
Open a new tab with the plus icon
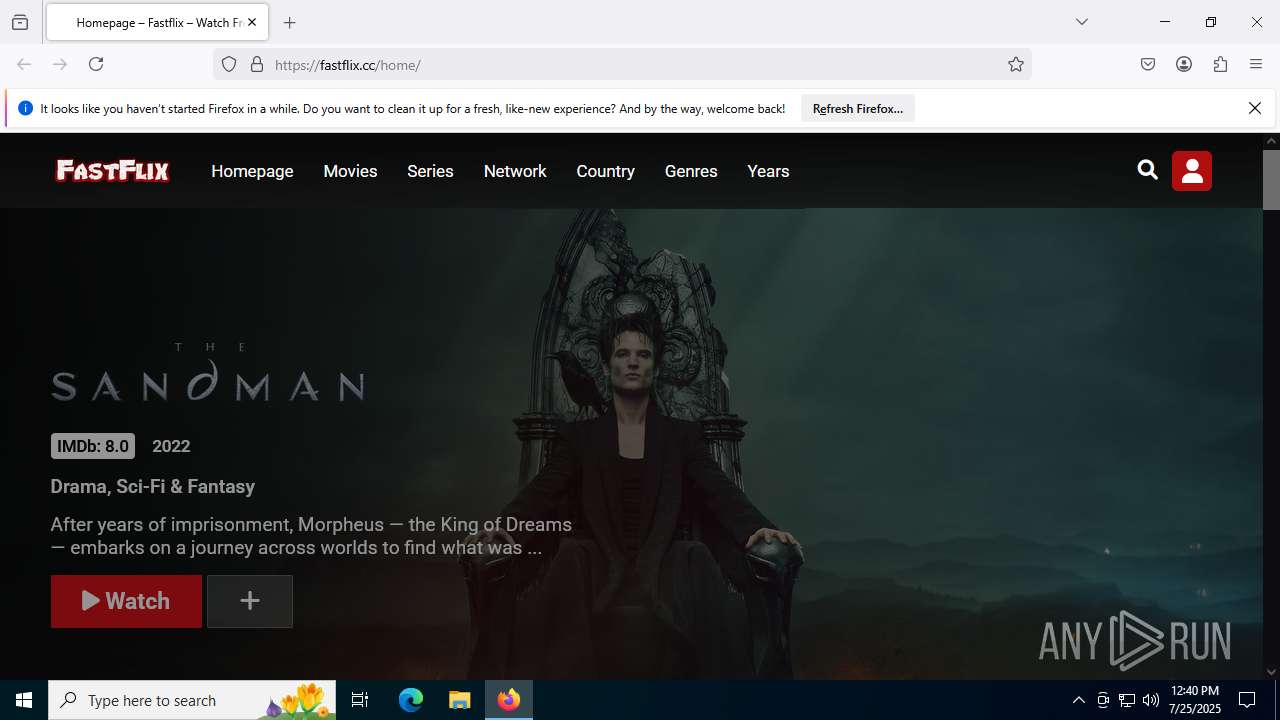290,22
